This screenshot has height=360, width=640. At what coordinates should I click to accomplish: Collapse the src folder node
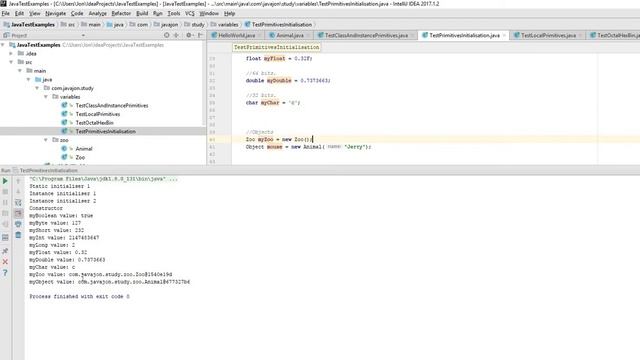click(11, 62)
